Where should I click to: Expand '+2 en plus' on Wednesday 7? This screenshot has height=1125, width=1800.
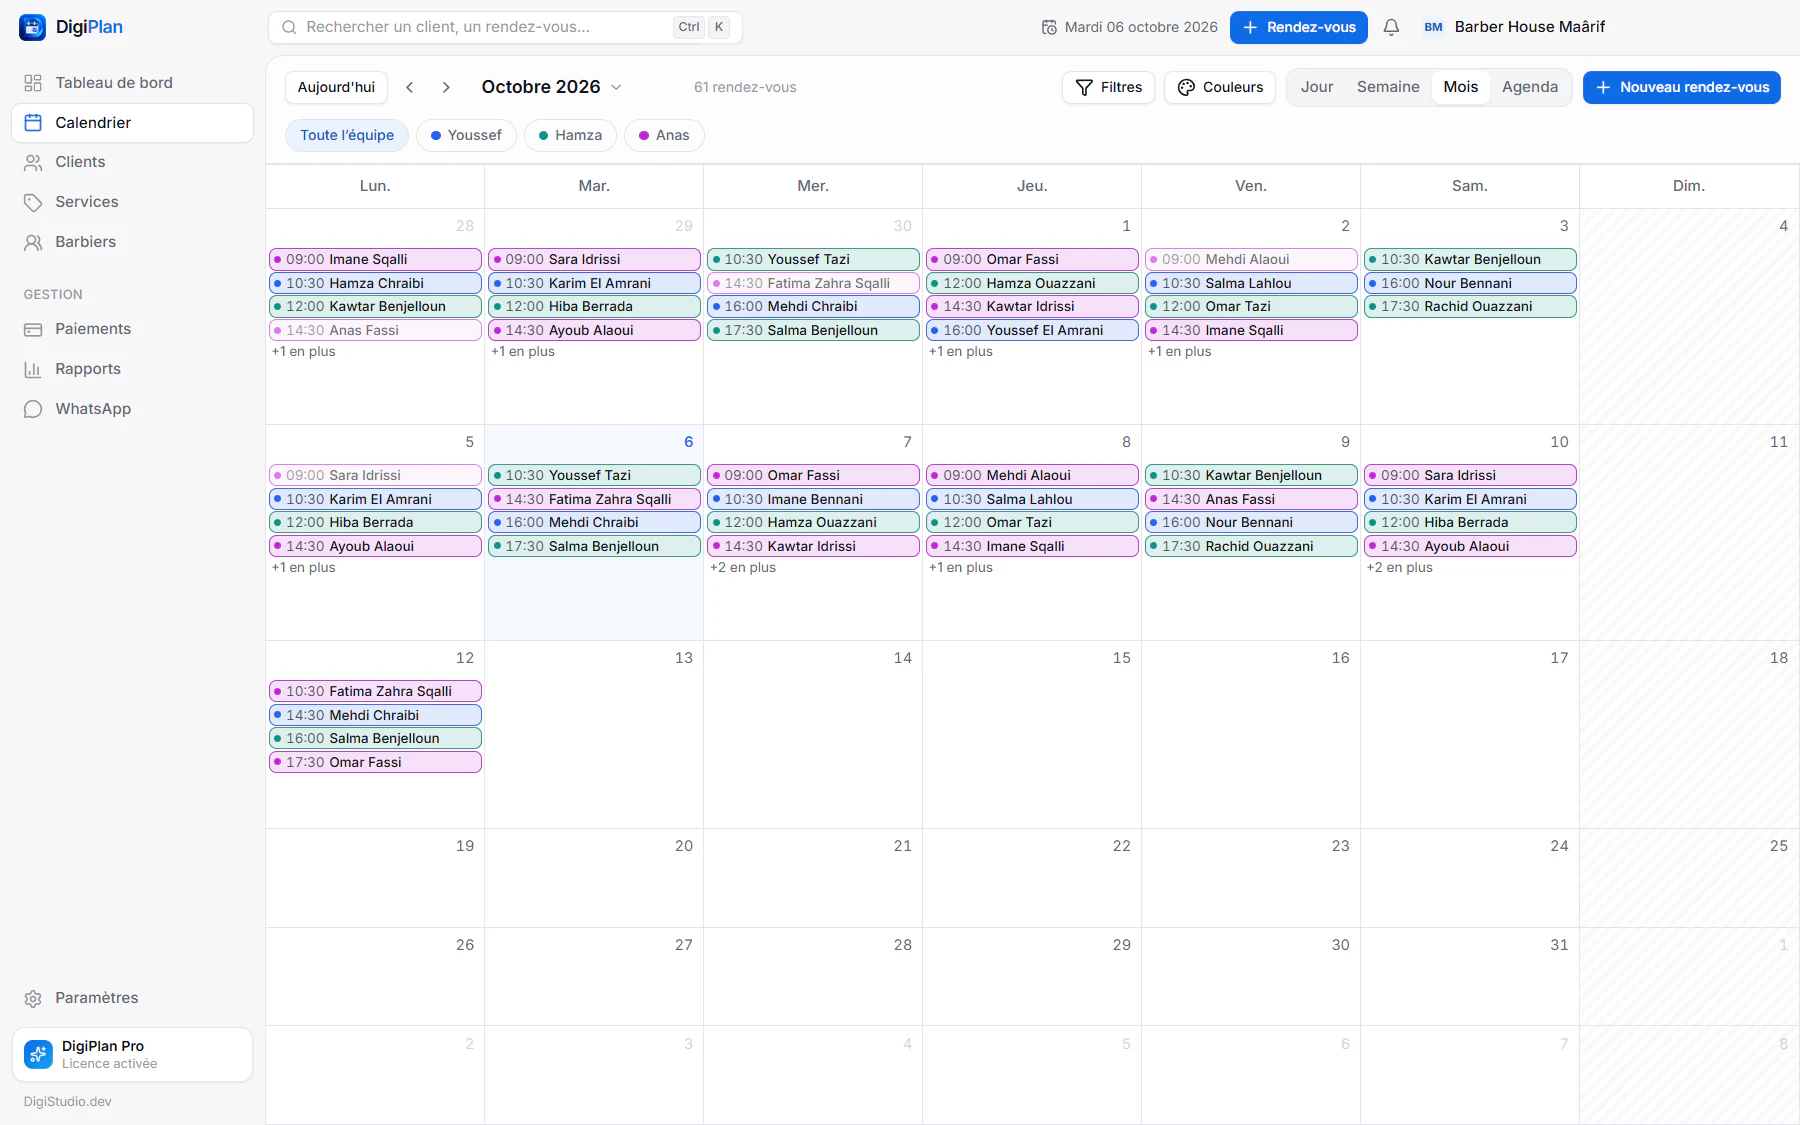(743, 568)
